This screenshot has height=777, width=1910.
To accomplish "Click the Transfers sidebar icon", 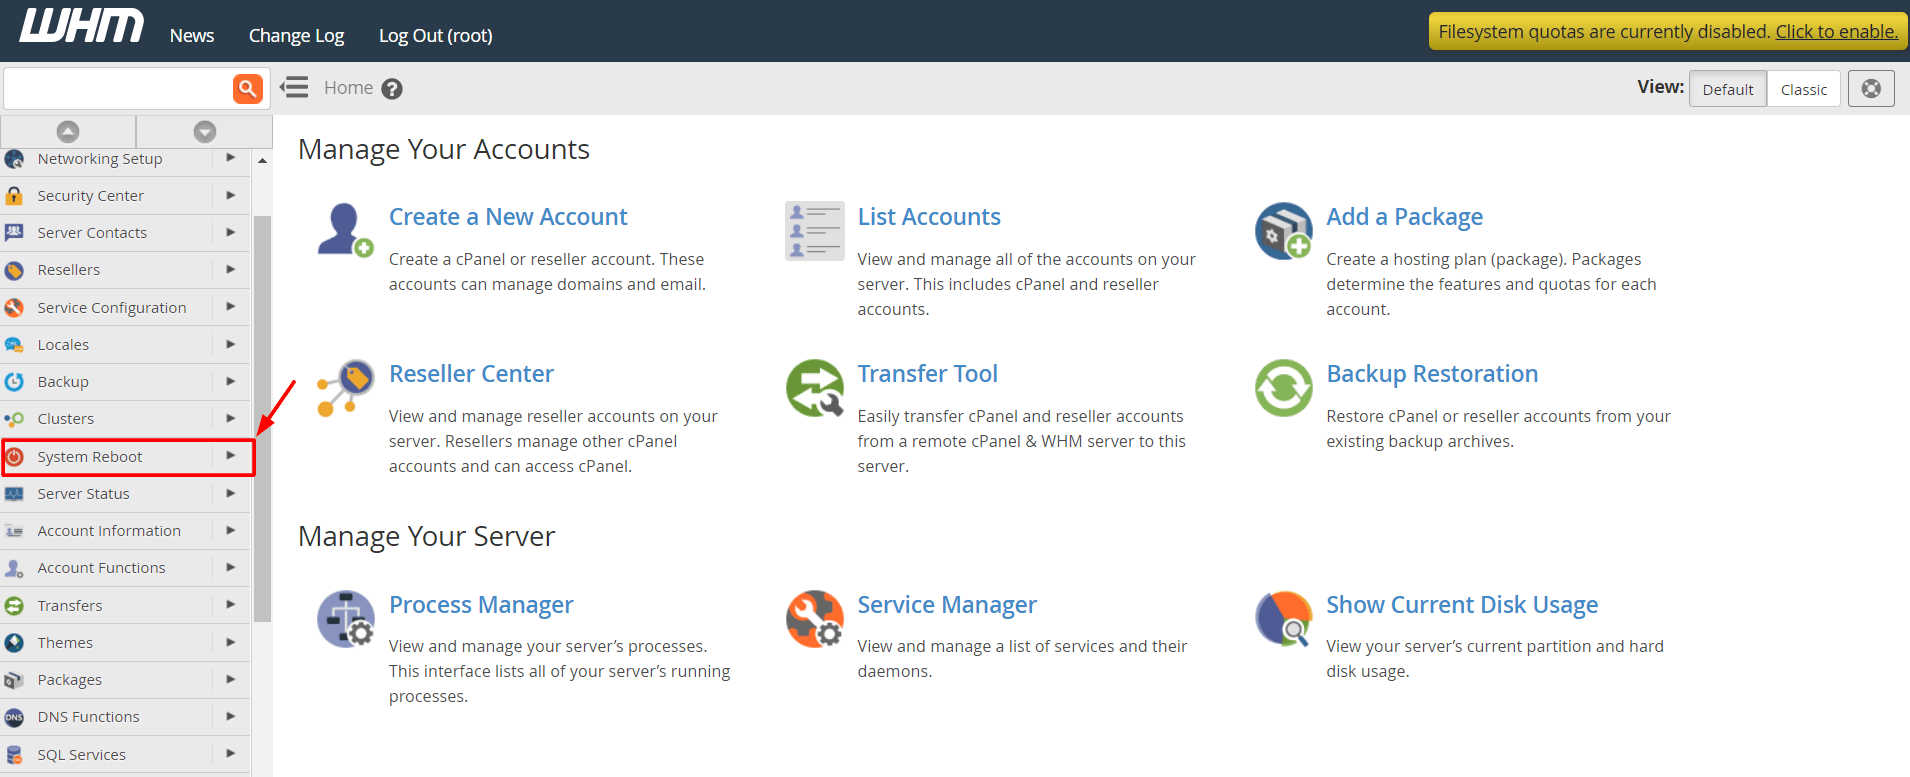I will (14, 605).
